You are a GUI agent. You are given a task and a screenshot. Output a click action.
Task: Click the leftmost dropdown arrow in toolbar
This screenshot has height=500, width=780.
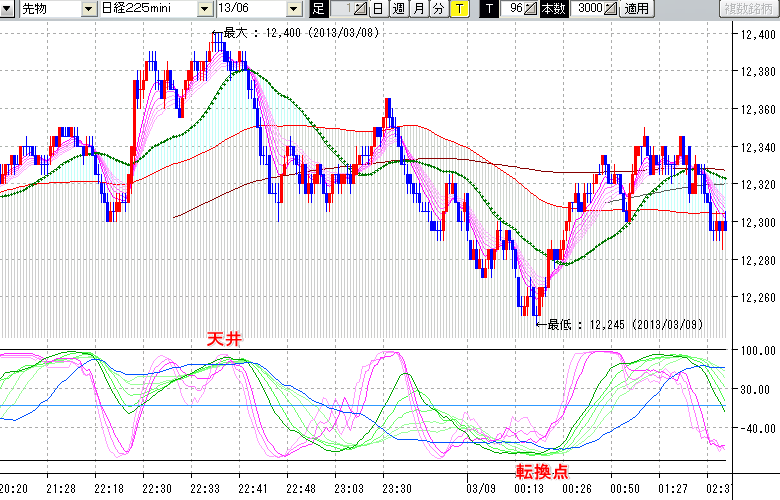pos(7,9)
